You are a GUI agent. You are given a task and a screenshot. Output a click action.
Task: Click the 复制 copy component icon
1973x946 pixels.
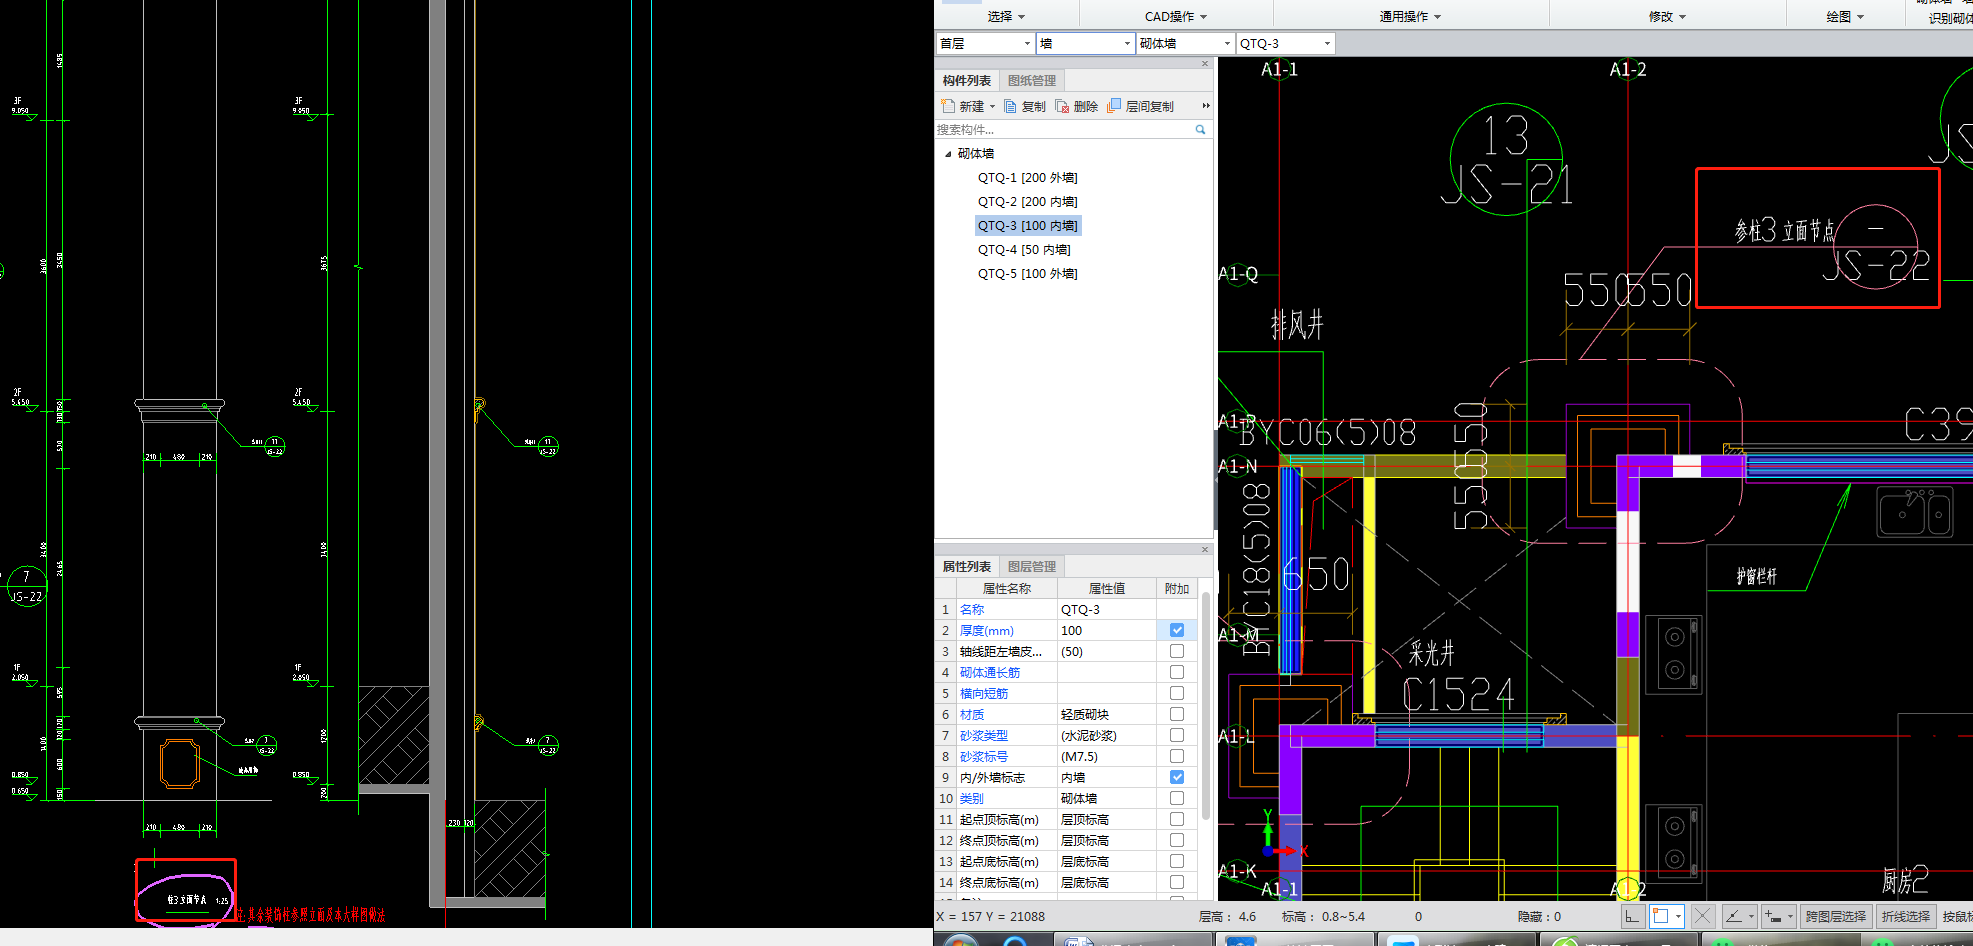tap(1010, 106)
